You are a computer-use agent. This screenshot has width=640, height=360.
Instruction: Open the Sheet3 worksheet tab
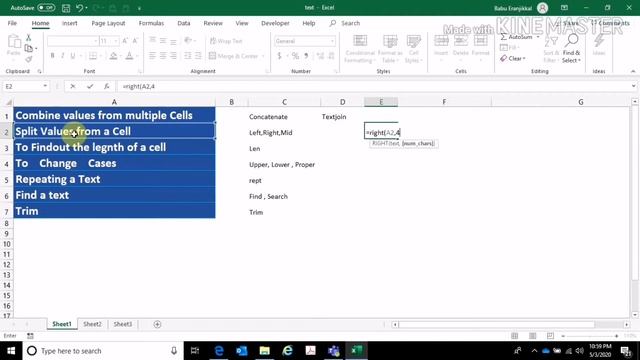(122, 324)
